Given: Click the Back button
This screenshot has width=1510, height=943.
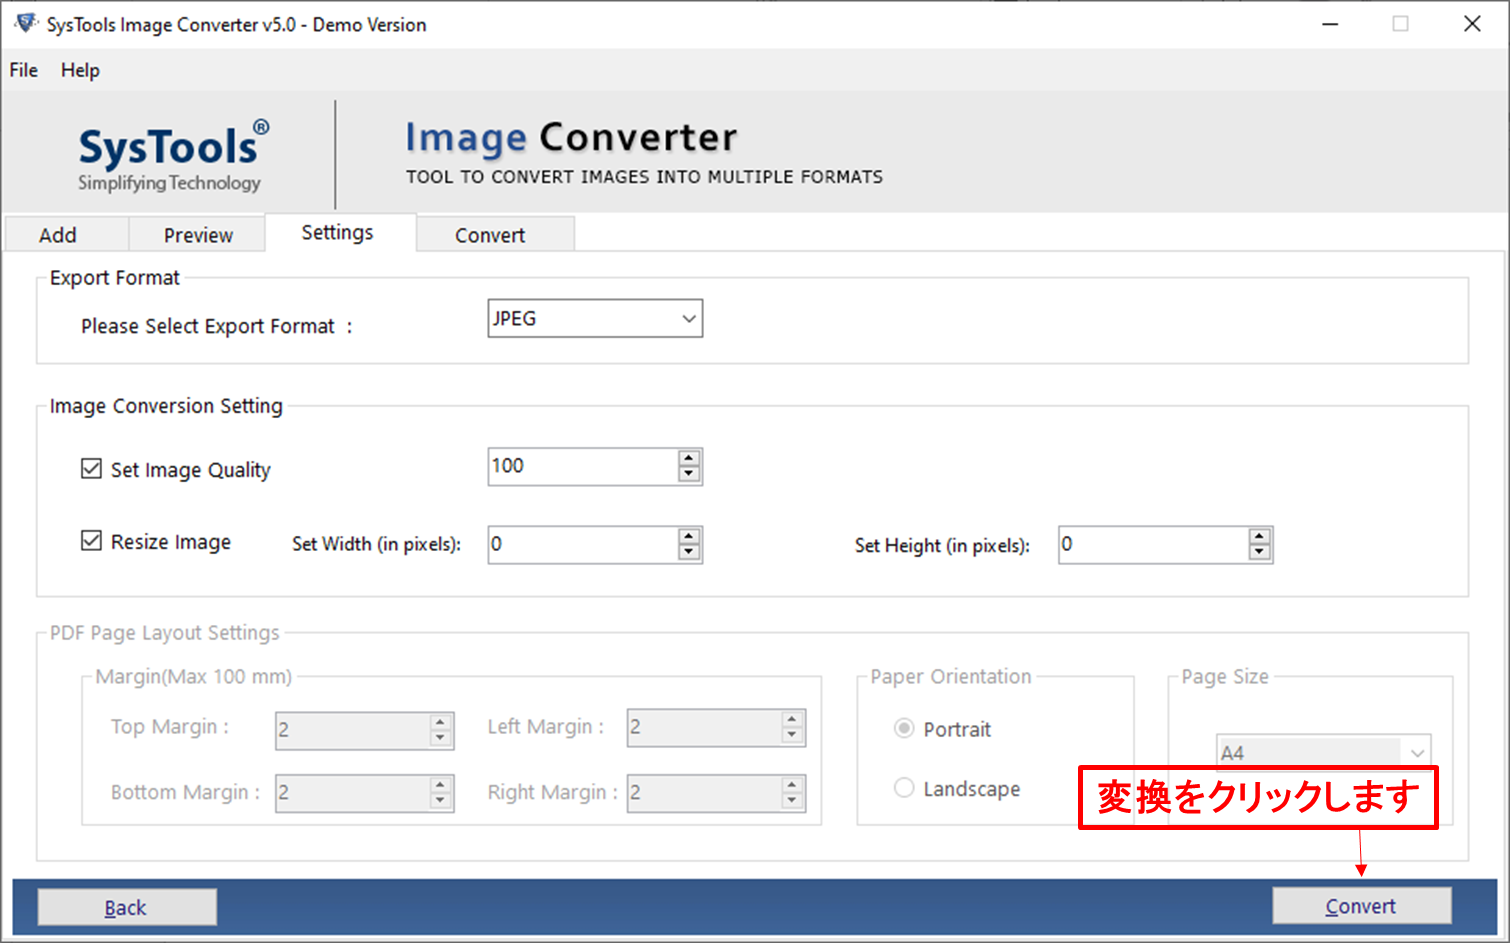Looking at the screenshot, I should (x=127, y=907).
